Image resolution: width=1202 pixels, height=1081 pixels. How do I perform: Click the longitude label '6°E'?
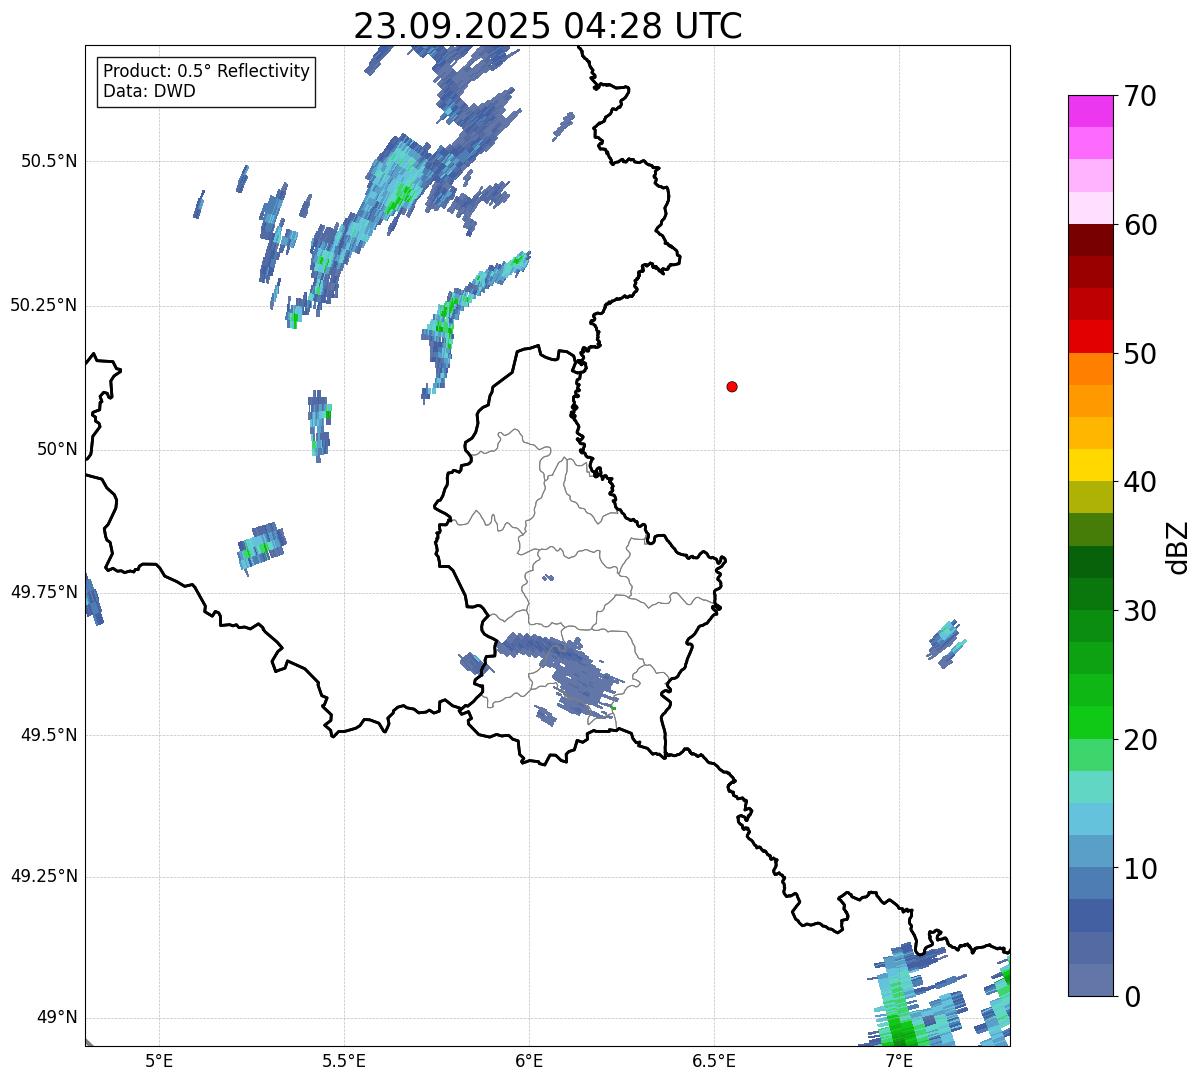[529, 1060]
